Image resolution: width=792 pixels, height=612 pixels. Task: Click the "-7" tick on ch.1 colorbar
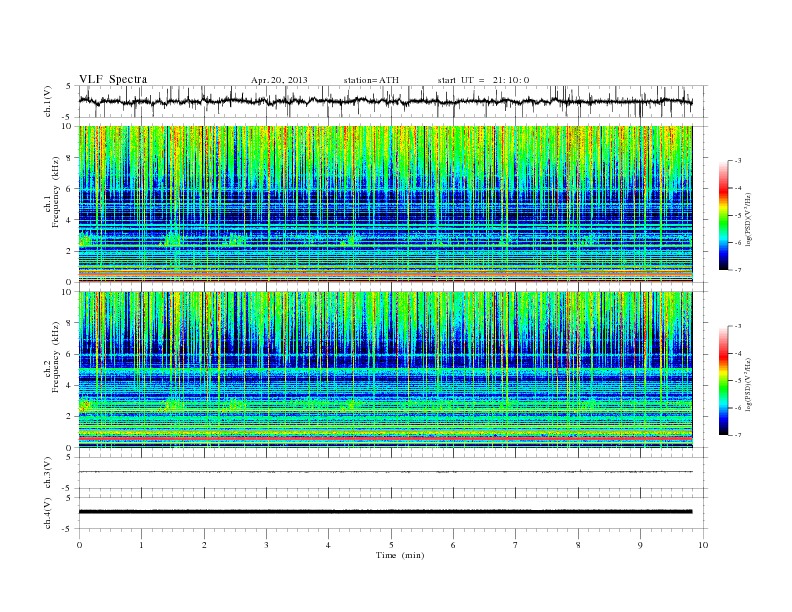click(x=738, y=270)
